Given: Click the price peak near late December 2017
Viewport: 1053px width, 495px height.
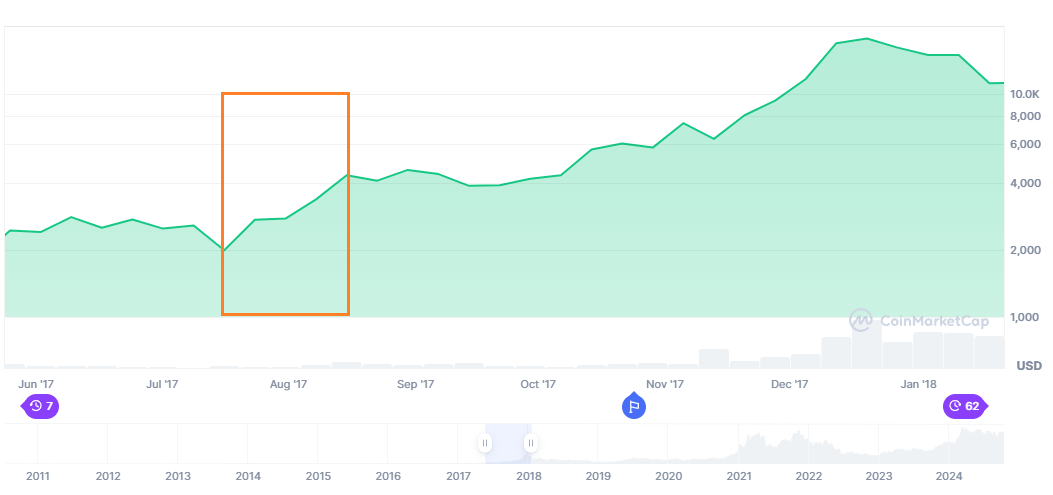Looking at the screenshot, I should 866,39.
